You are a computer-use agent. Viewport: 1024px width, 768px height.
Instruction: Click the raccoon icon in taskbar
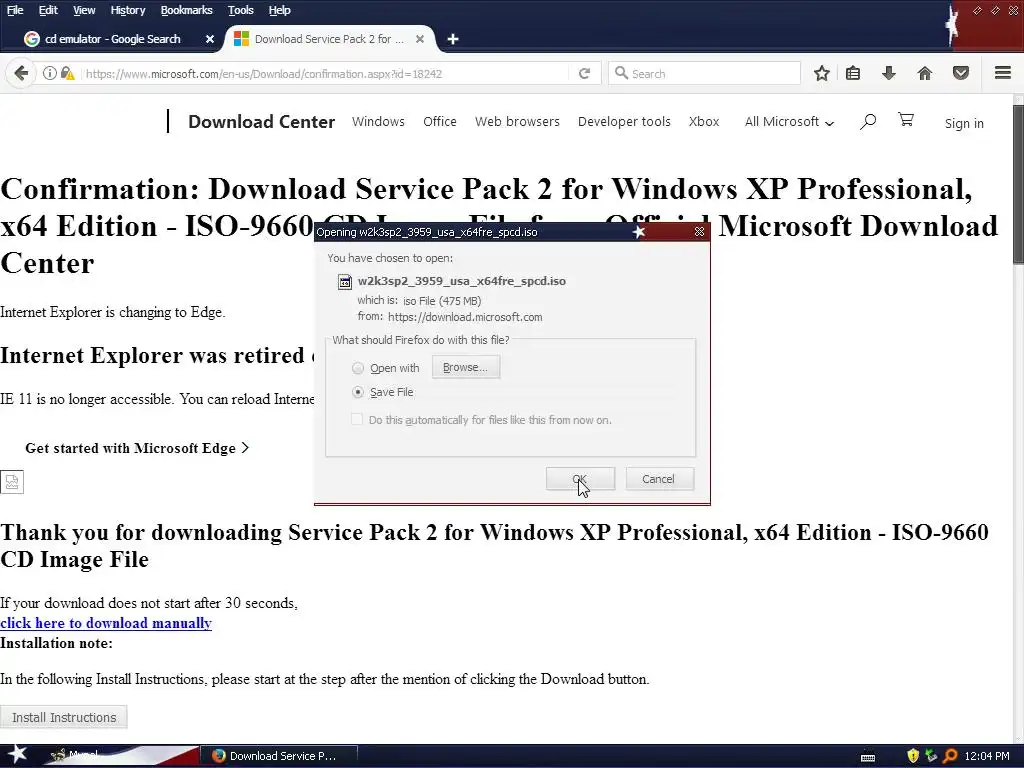57,756
